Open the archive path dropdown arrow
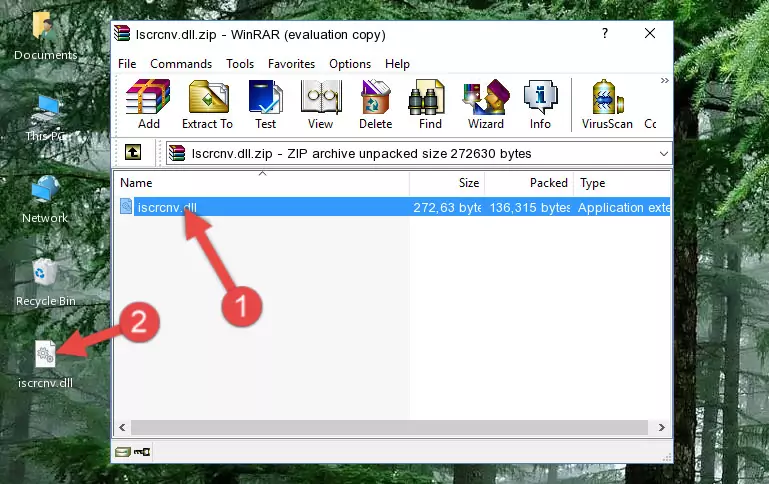Image resolution: width=769 pixels, height=484 pixels. (664, 153)
